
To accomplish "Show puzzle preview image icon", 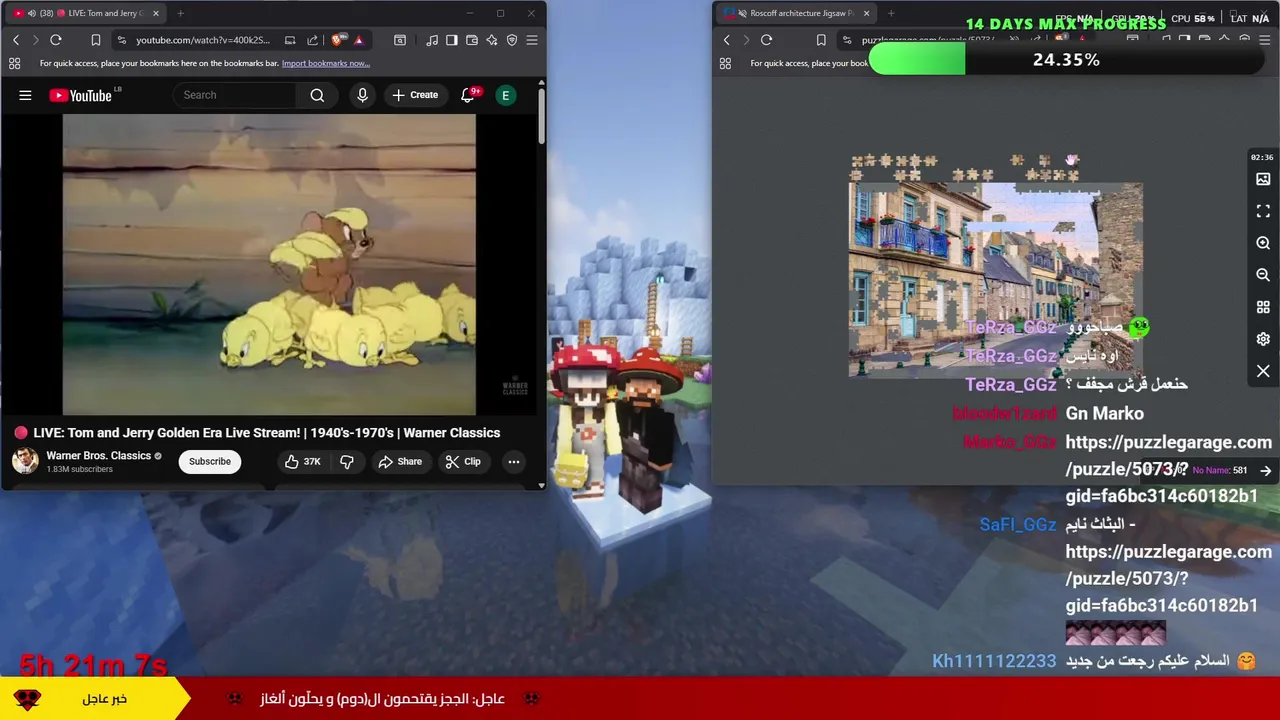I will pyautogui.click(x=1263, y=179).
